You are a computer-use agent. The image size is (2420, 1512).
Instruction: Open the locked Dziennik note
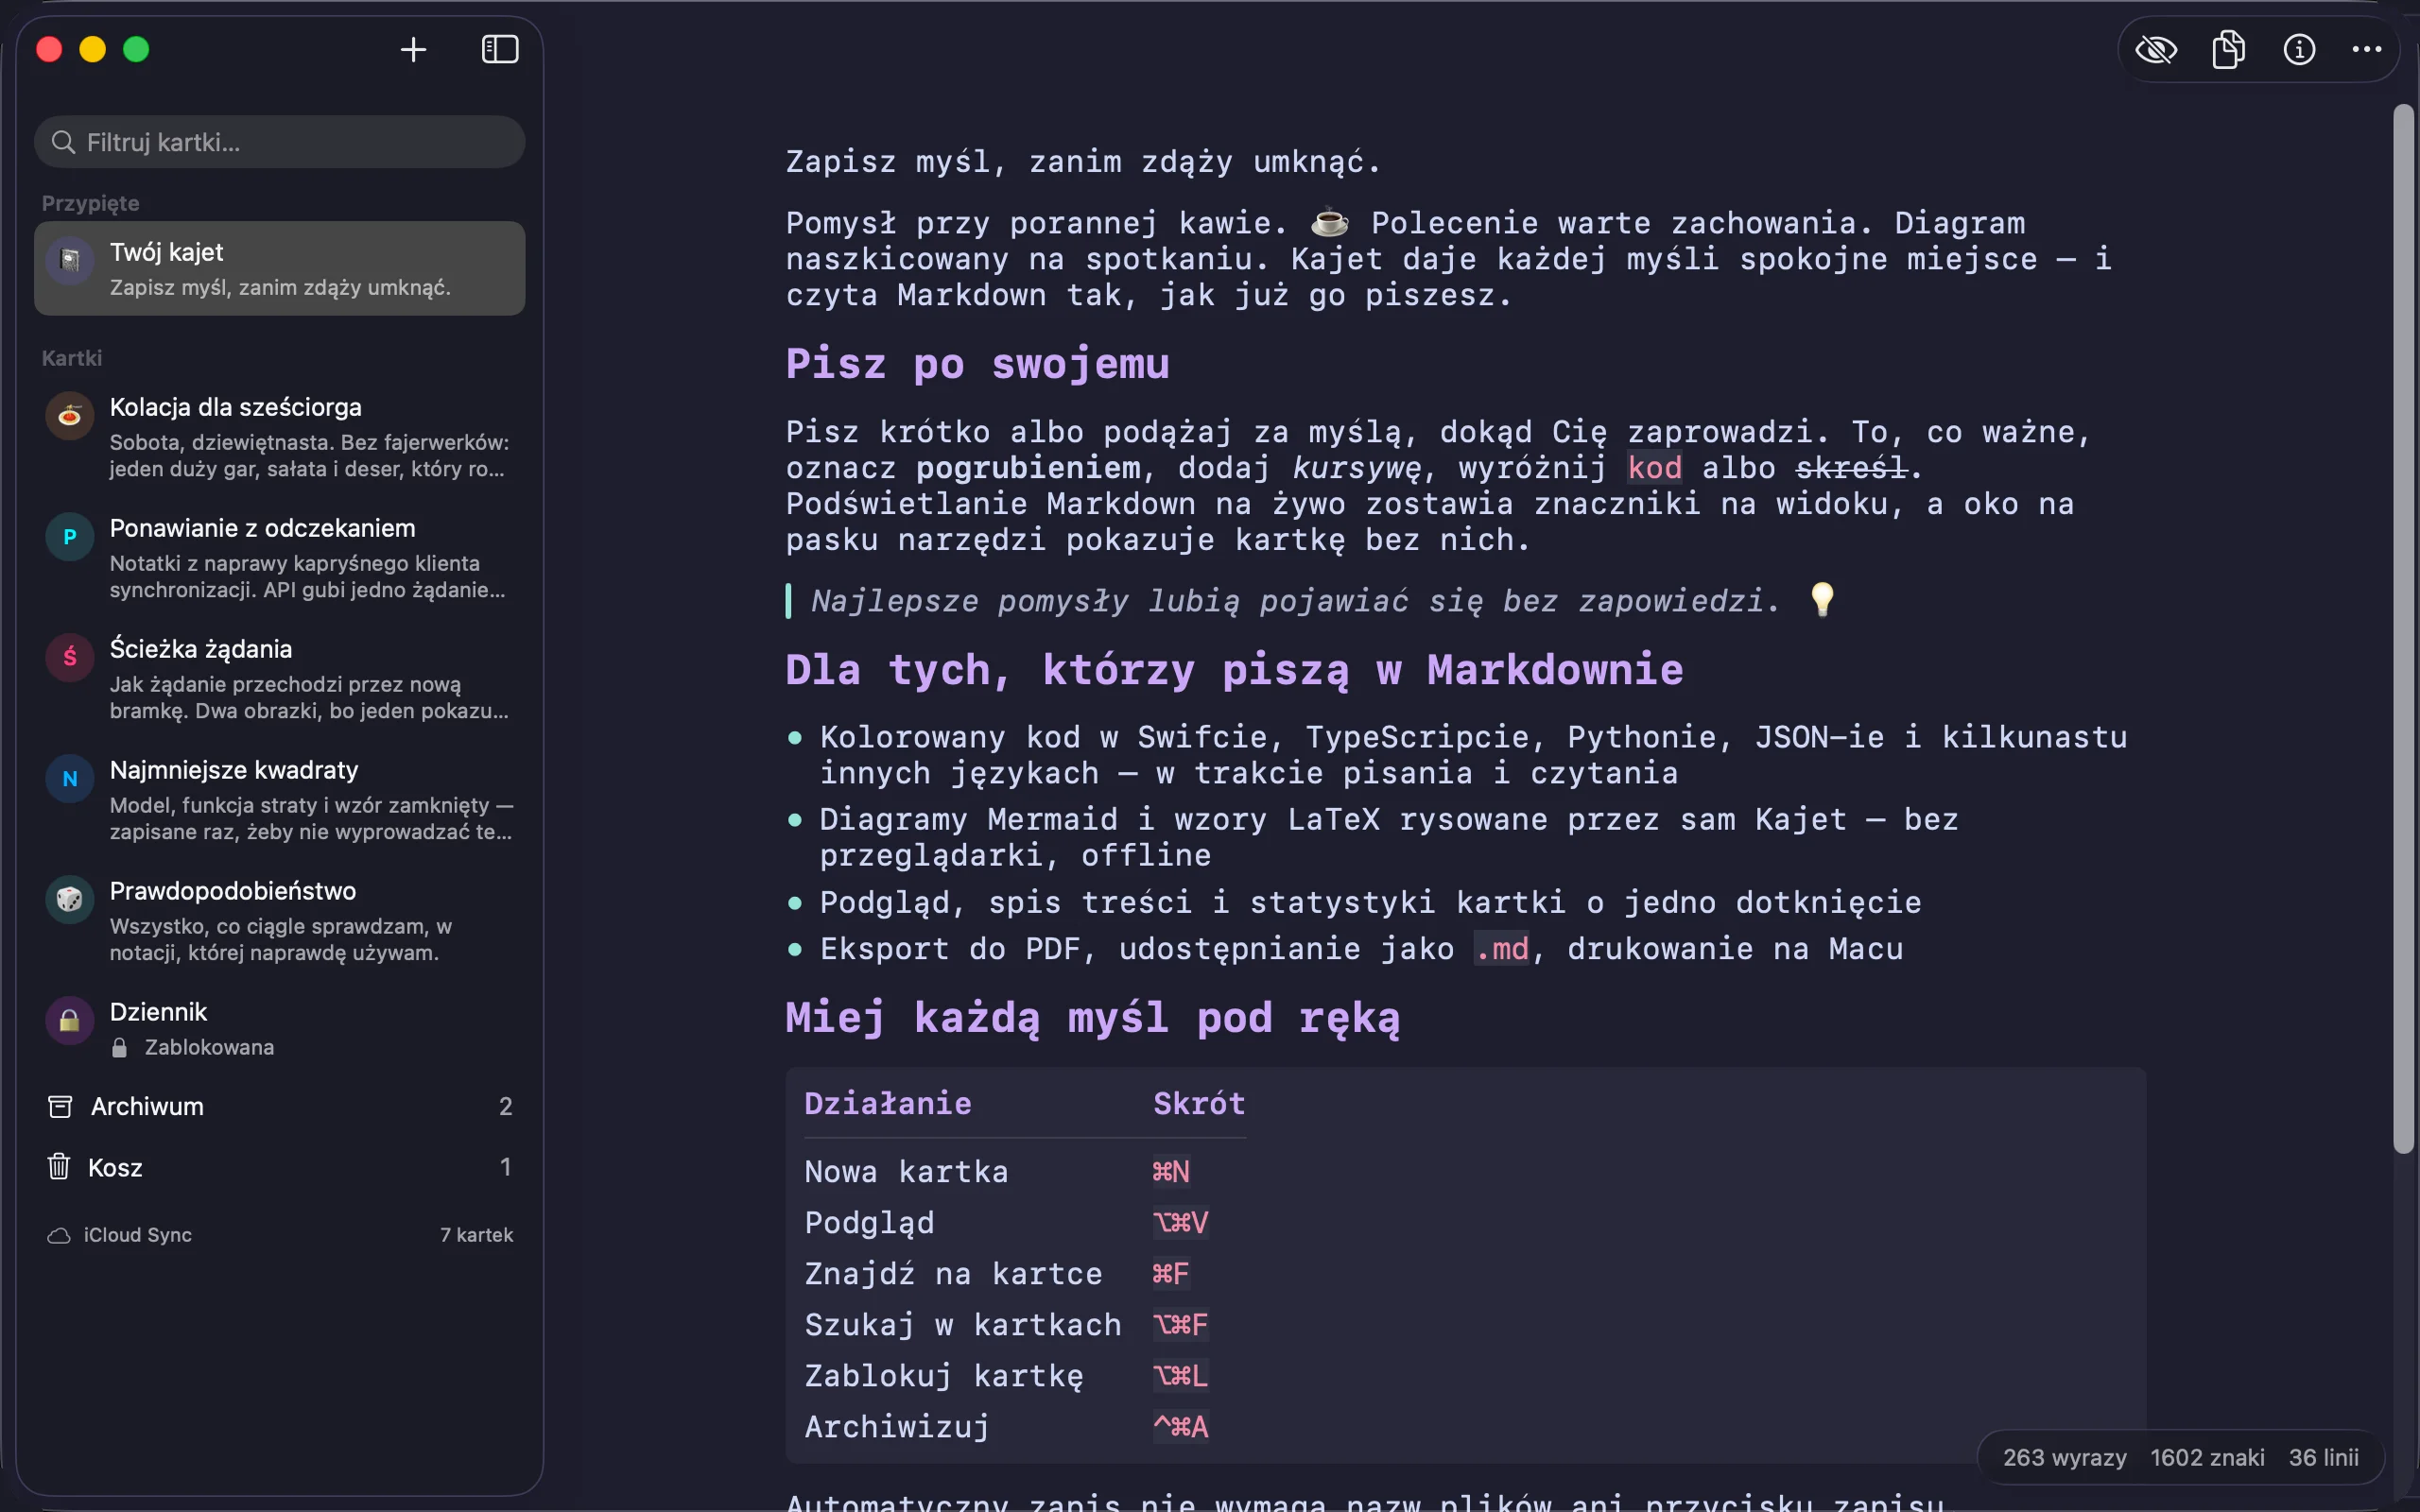pos(280,1028)
